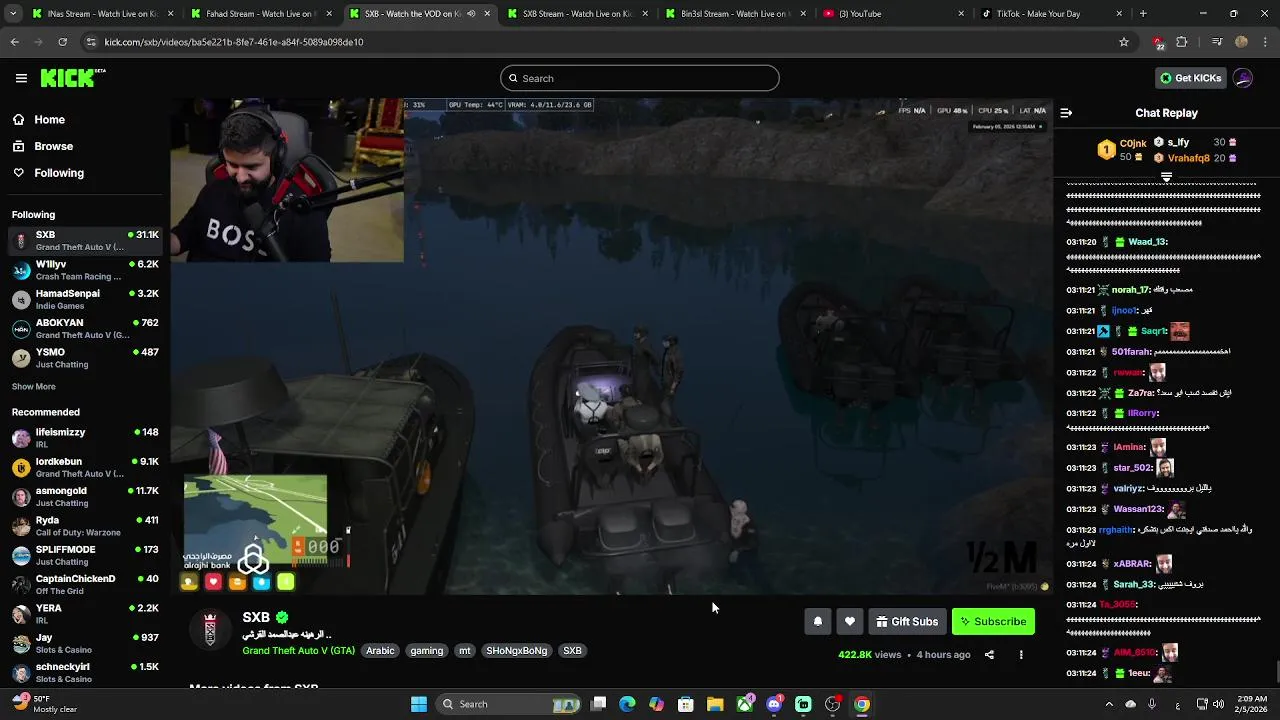Switch to SXB Stream live browser tab
1280x720 pixels.
[x=576, y=14]
